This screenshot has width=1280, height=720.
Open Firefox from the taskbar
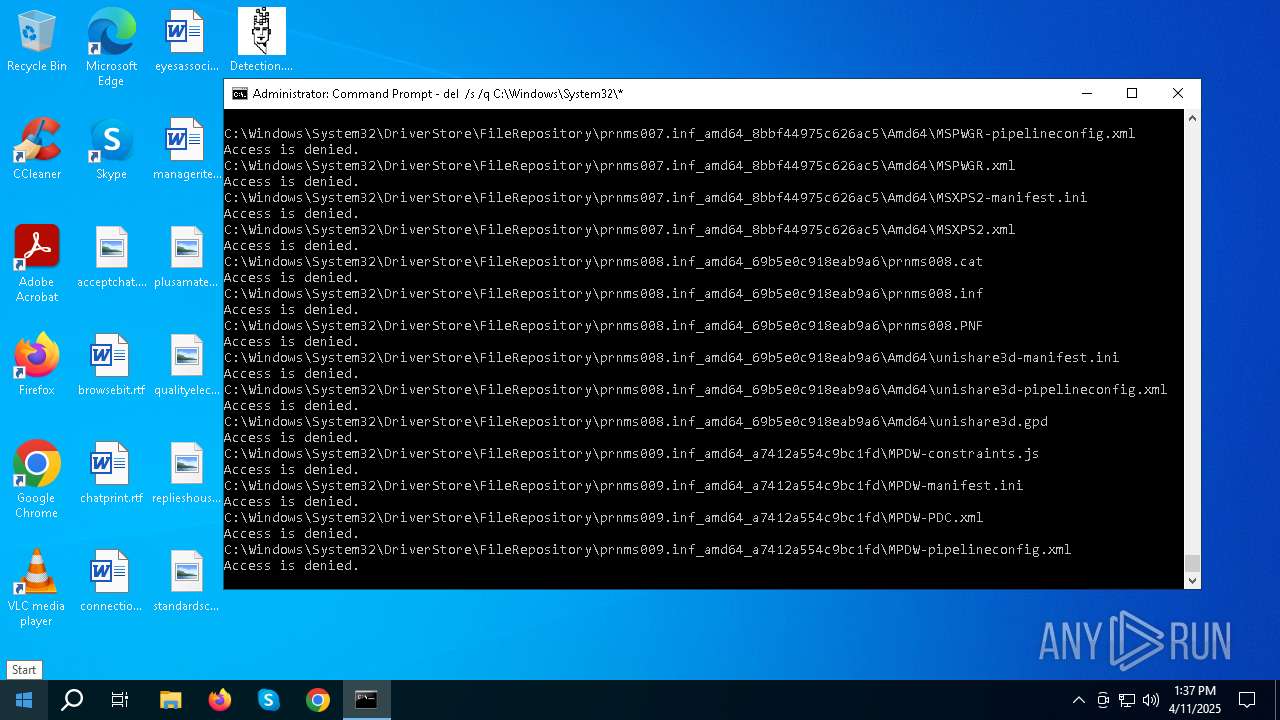pyautogui.click(x=220, y=700)
